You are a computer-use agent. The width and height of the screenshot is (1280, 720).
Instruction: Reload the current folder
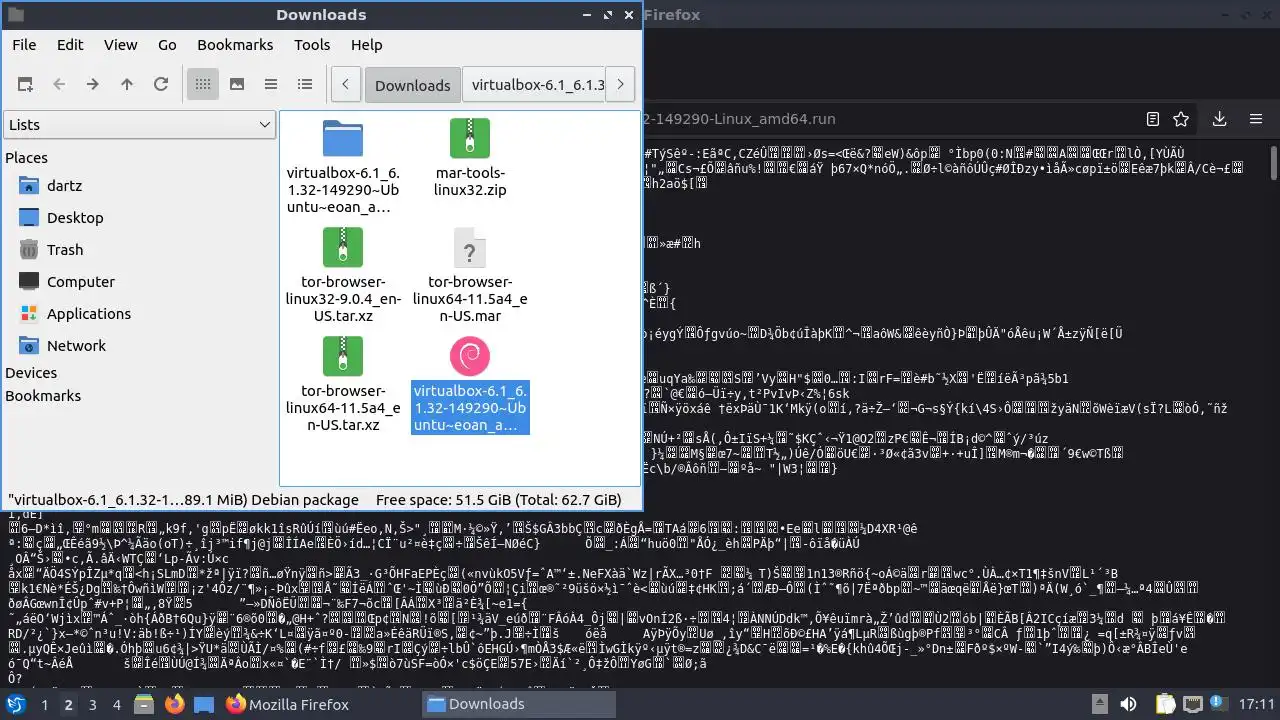coord(161,85)
